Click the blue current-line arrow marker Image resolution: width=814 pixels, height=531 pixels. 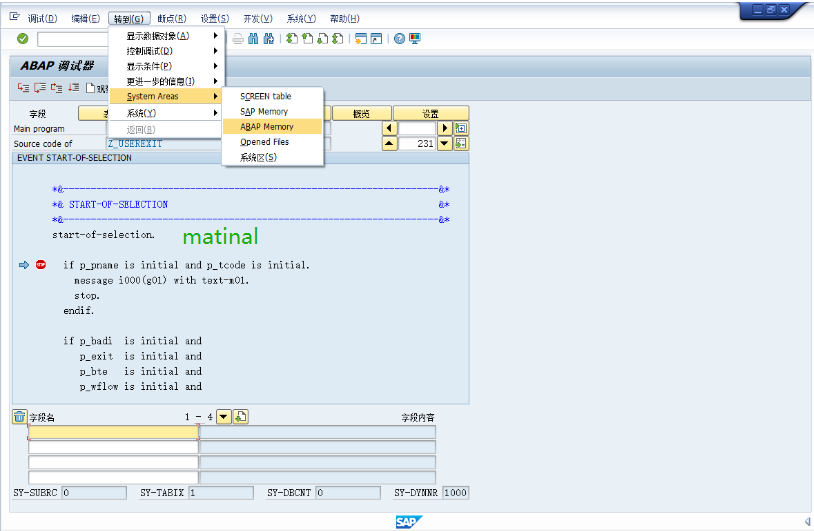[x=24, y=265]
